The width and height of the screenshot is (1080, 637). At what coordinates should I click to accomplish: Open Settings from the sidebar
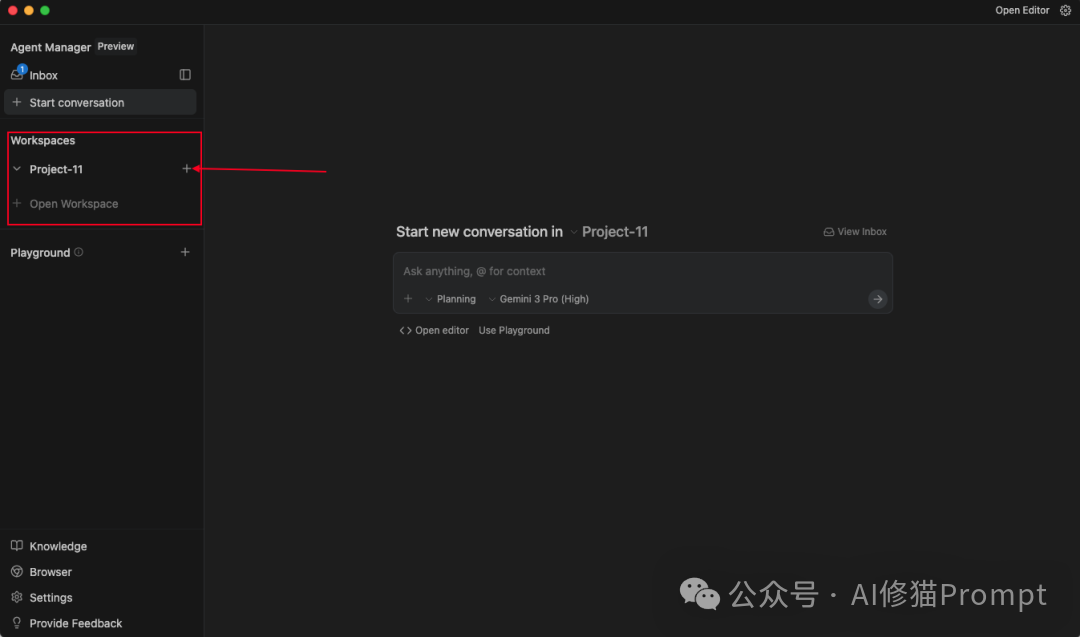(50, 597)
